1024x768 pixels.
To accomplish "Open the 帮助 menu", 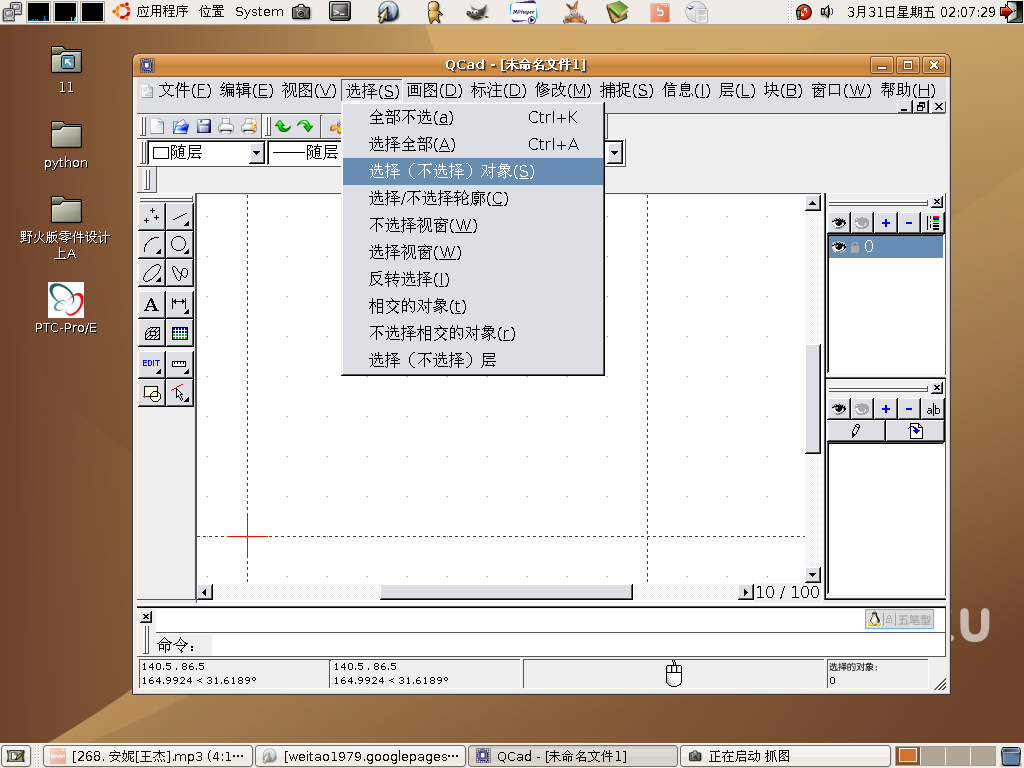I will click(908, 90).
